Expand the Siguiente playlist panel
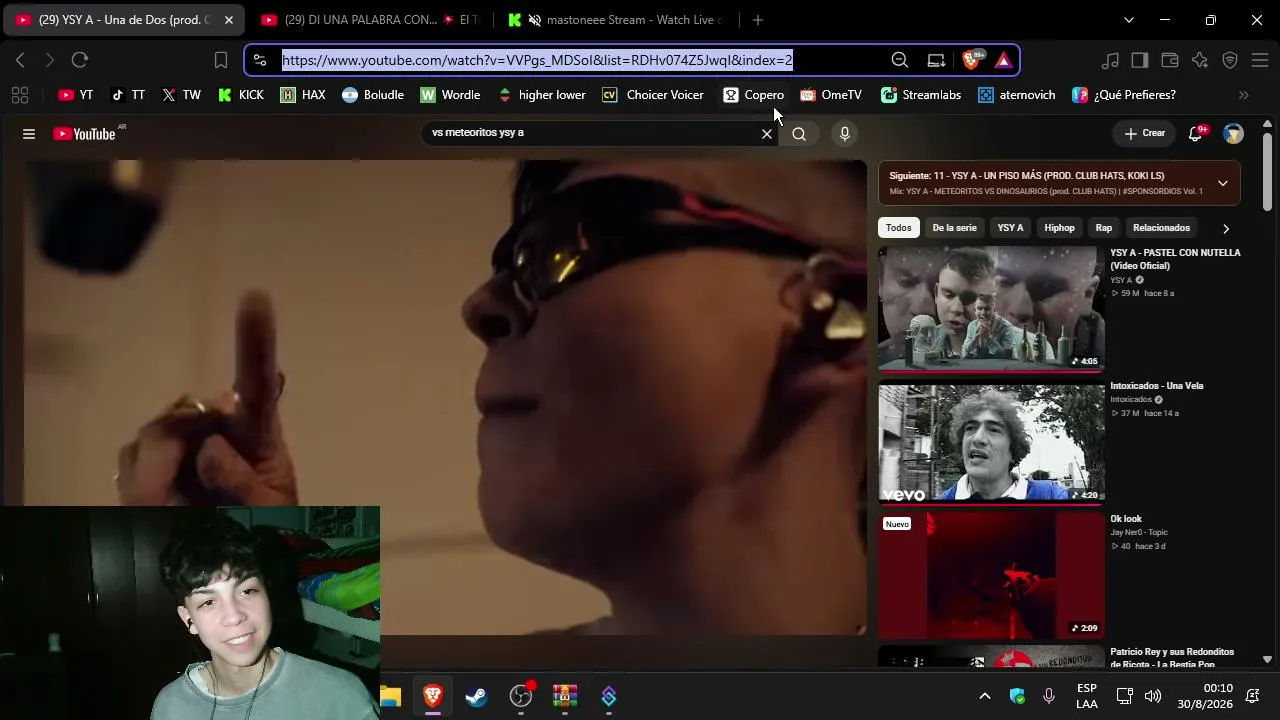This screenshot has height=720, width=1280. [x=1223, y=183]
